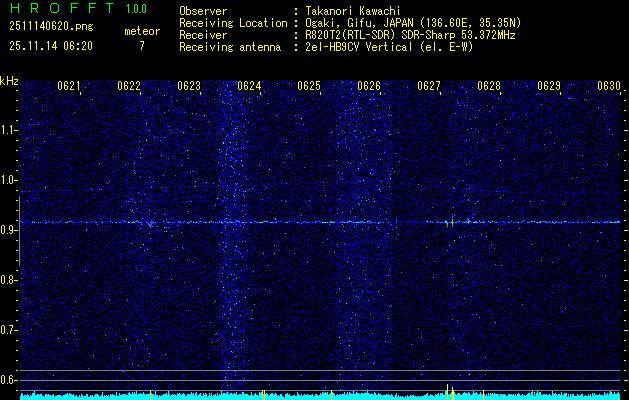629x400 pixels.
Task: Click the 0628 time marker
Action: click(489, 86)
